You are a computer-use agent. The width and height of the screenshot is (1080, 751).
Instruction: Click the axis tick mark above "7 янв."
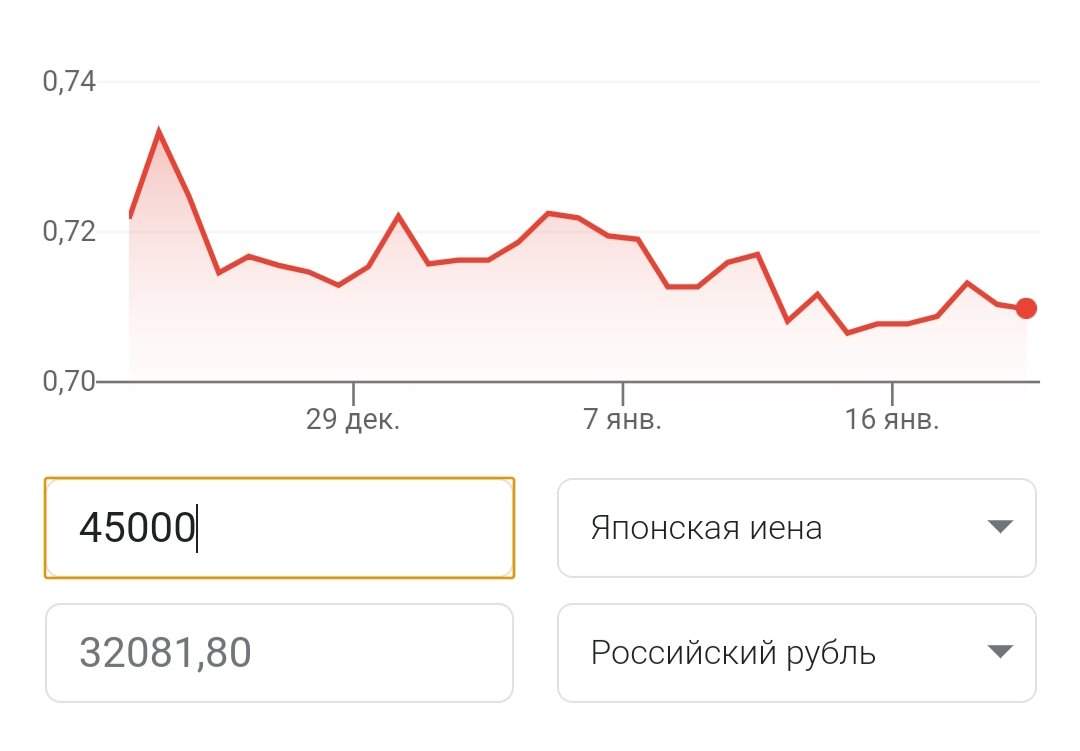tap(622, 391)
